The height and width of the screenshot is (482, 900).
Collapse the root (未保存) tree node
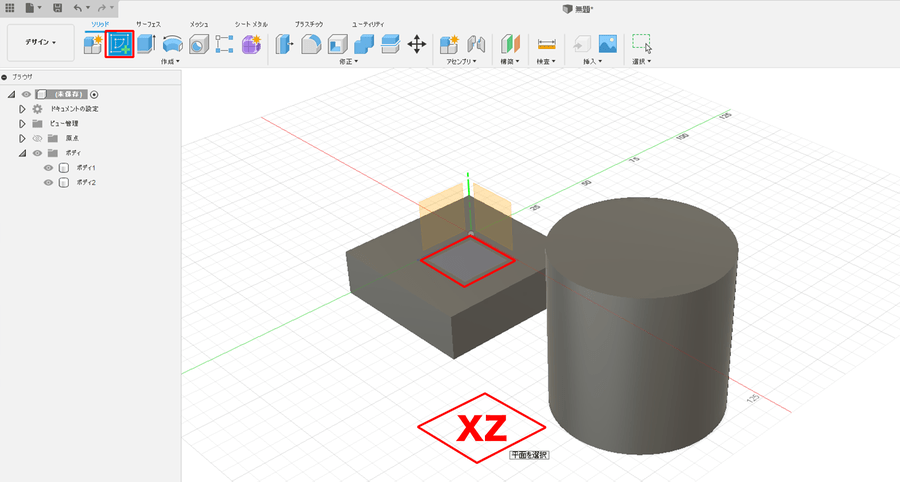click(11, 95)
